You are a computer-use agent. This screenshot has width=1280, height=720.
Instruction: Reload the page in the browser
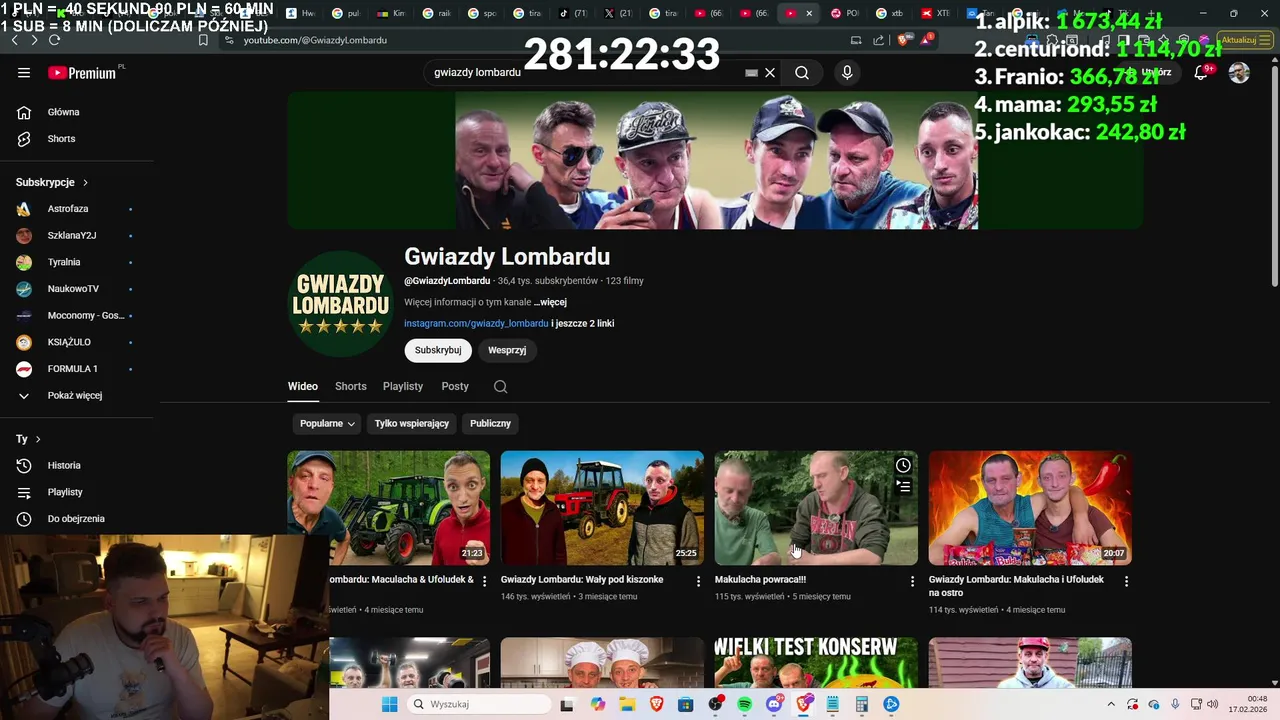54,40
